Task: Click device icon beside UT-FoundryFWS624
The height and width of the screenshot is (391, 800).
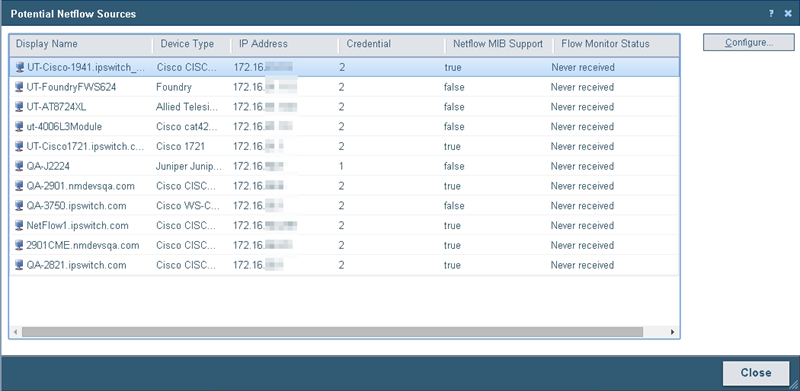Action: pos(19,87)
